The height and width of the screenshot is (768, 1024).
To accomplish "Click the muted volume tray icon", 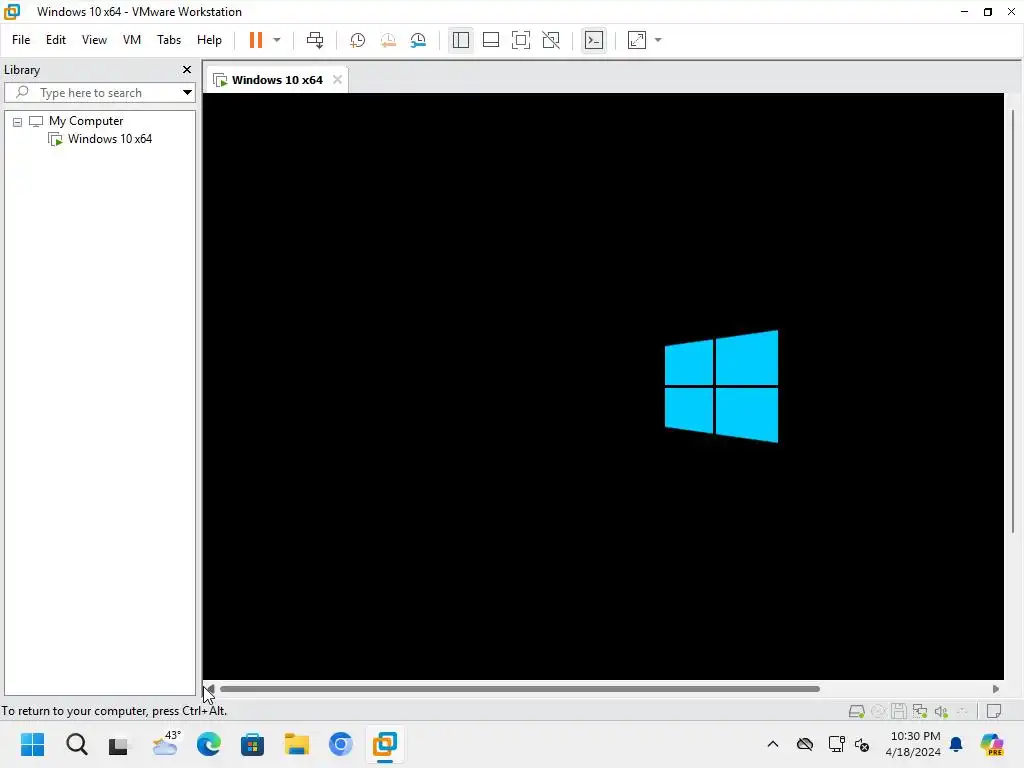I will [861, 744].
